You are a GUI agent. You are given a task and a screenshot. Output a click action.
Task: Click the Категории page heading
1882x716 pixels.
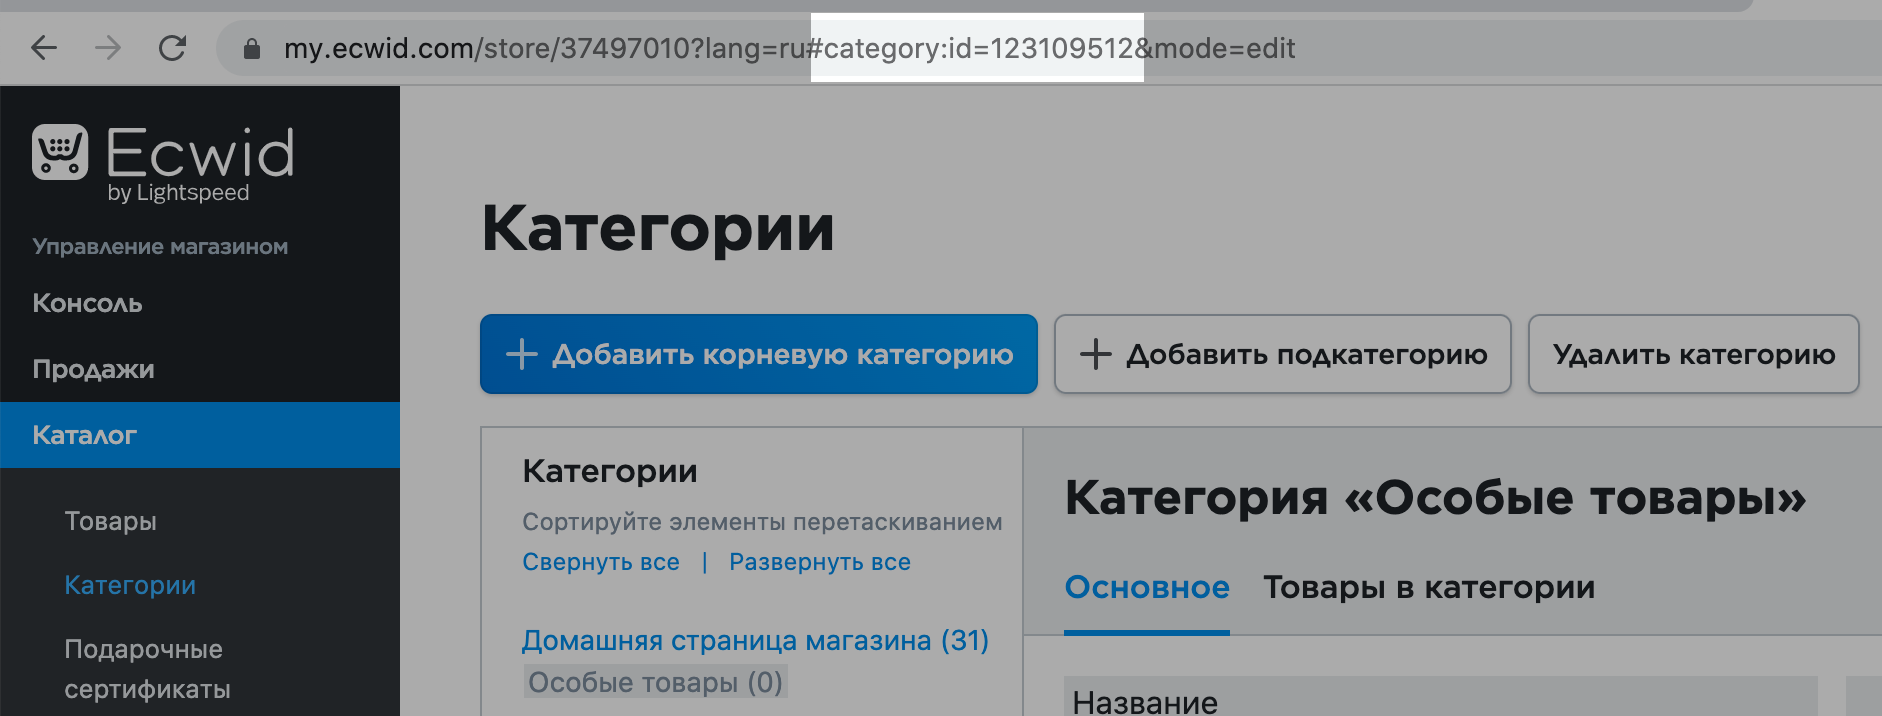[x=658, y=228]
